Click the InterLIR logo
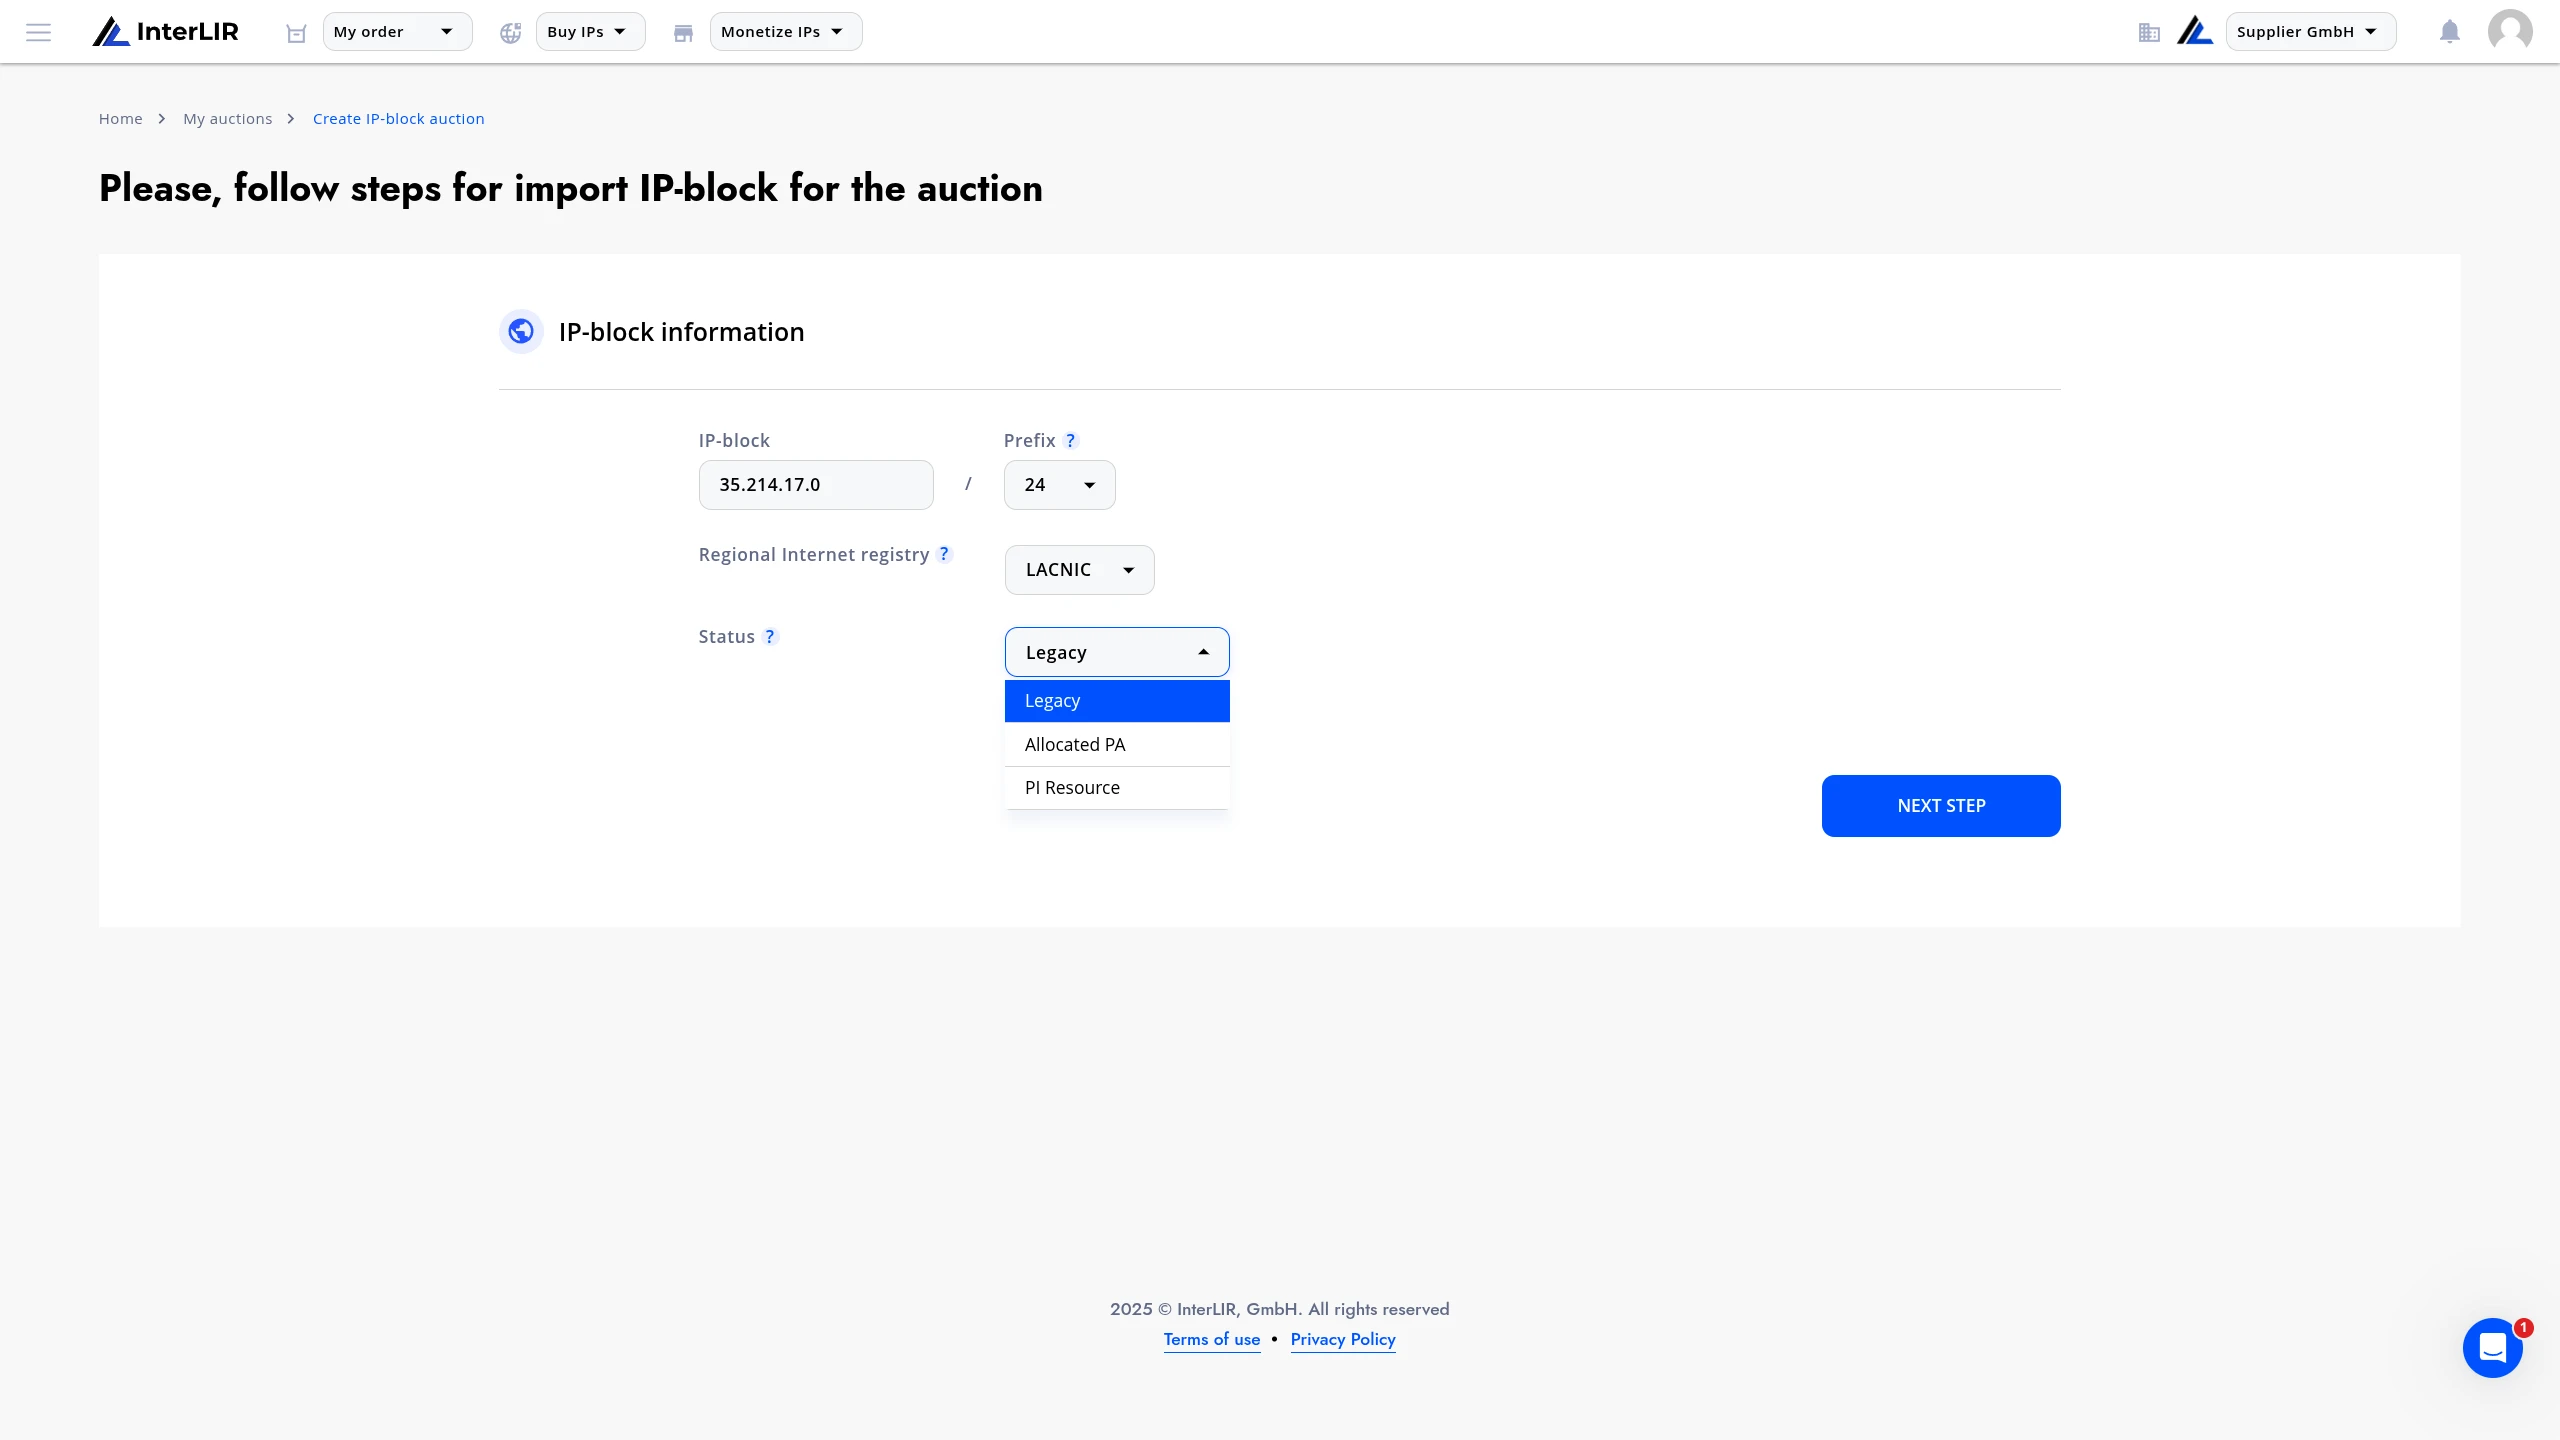The width and height of the screenshot is (2560, 1440). click(166, 32)
